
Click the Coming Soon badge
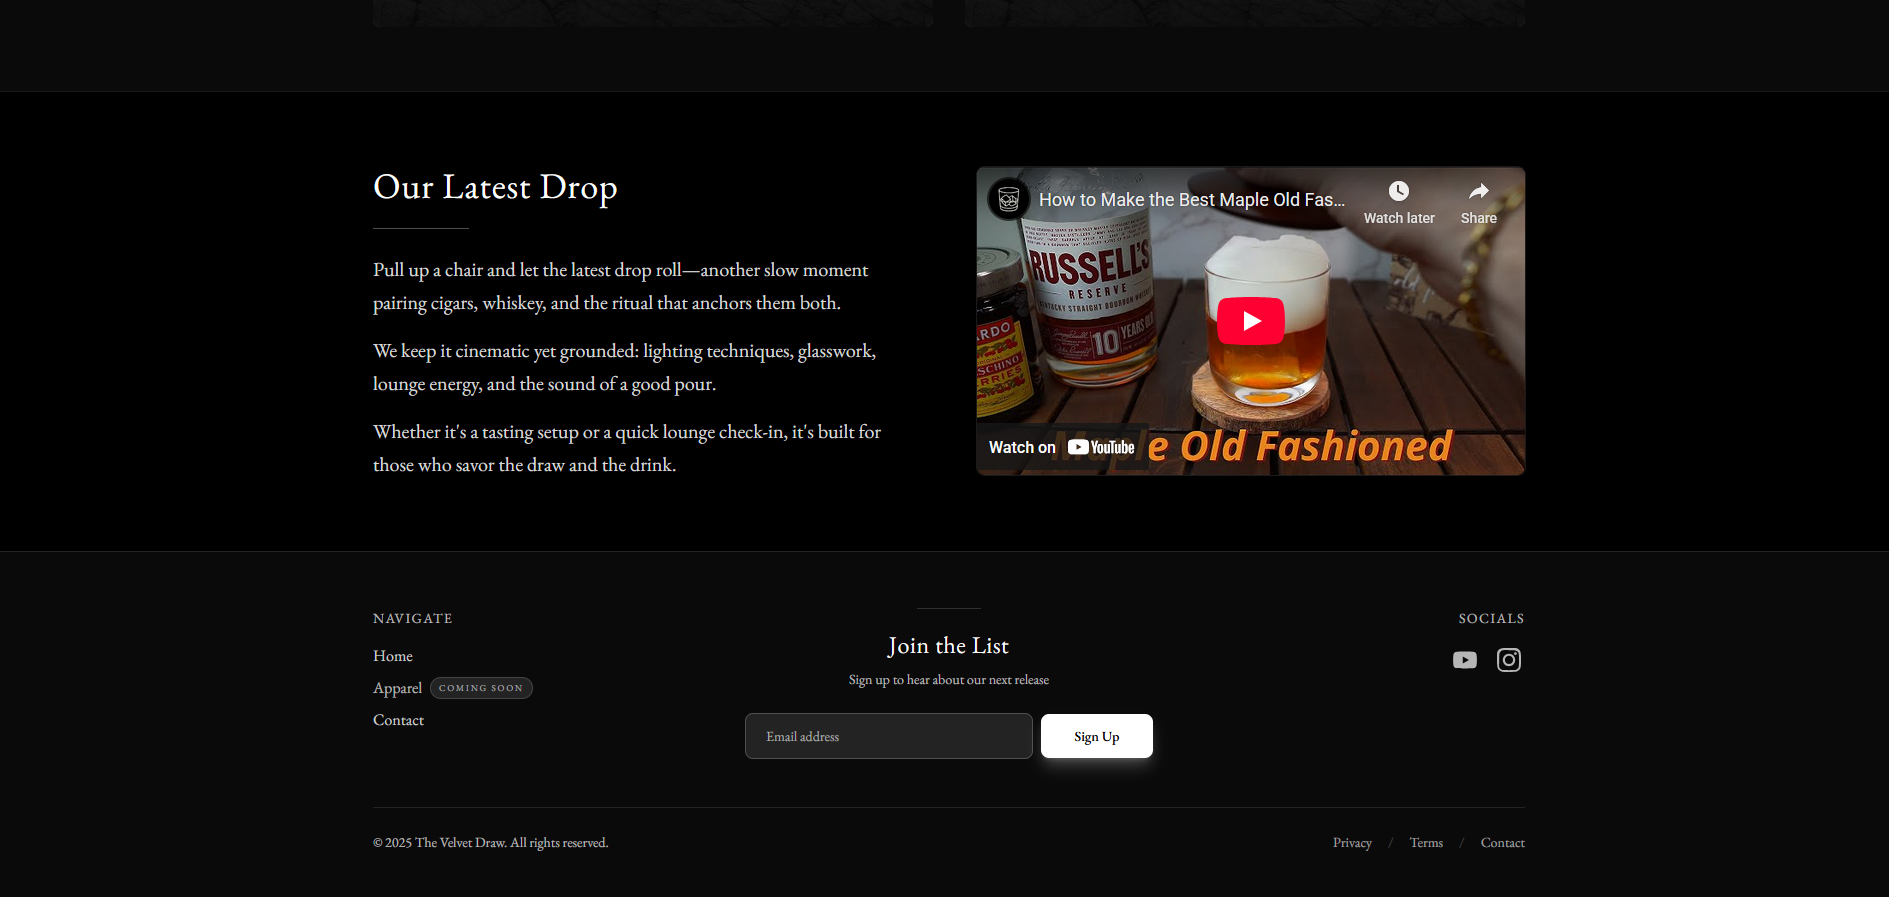coord(481,688)
